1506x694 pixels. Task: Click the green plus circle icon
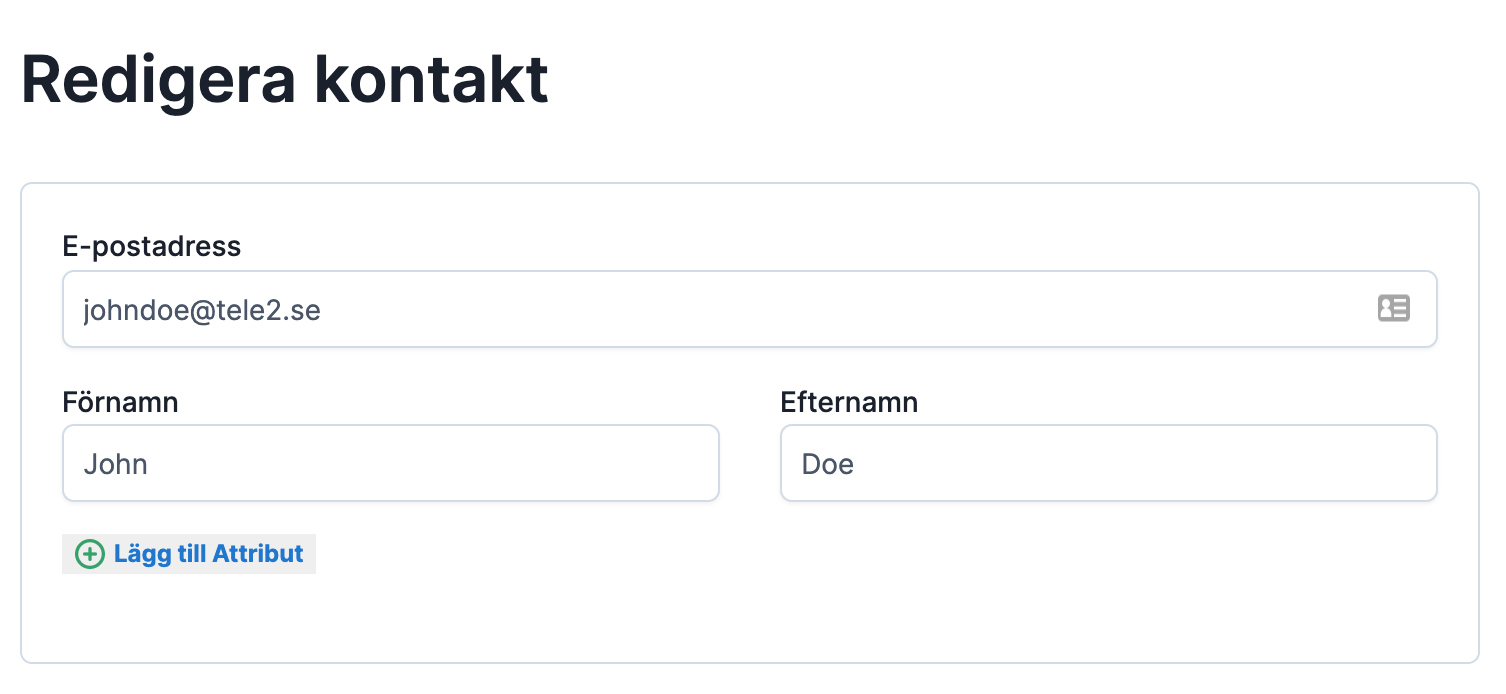90,554
